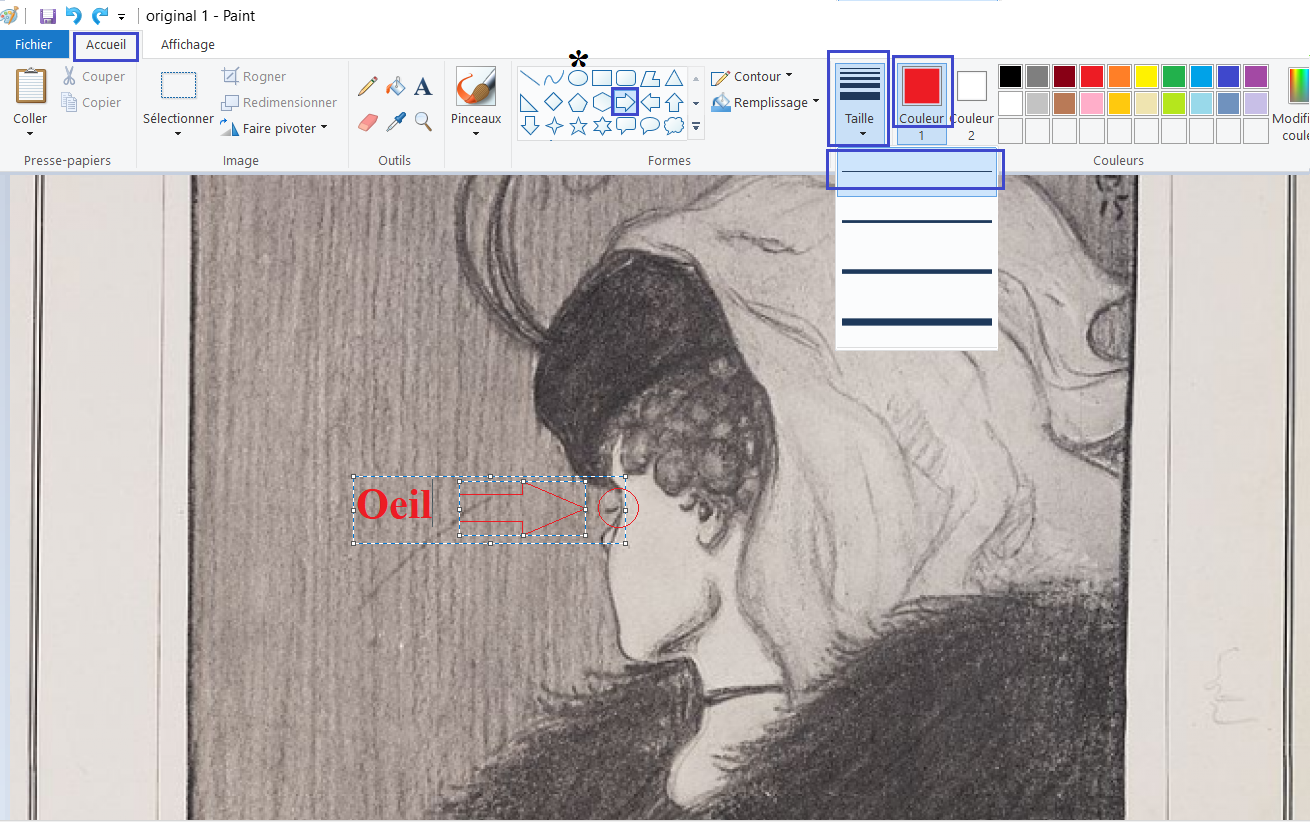Choose the Eraser tool
The image size is (1310, 822).
point(368,121)
